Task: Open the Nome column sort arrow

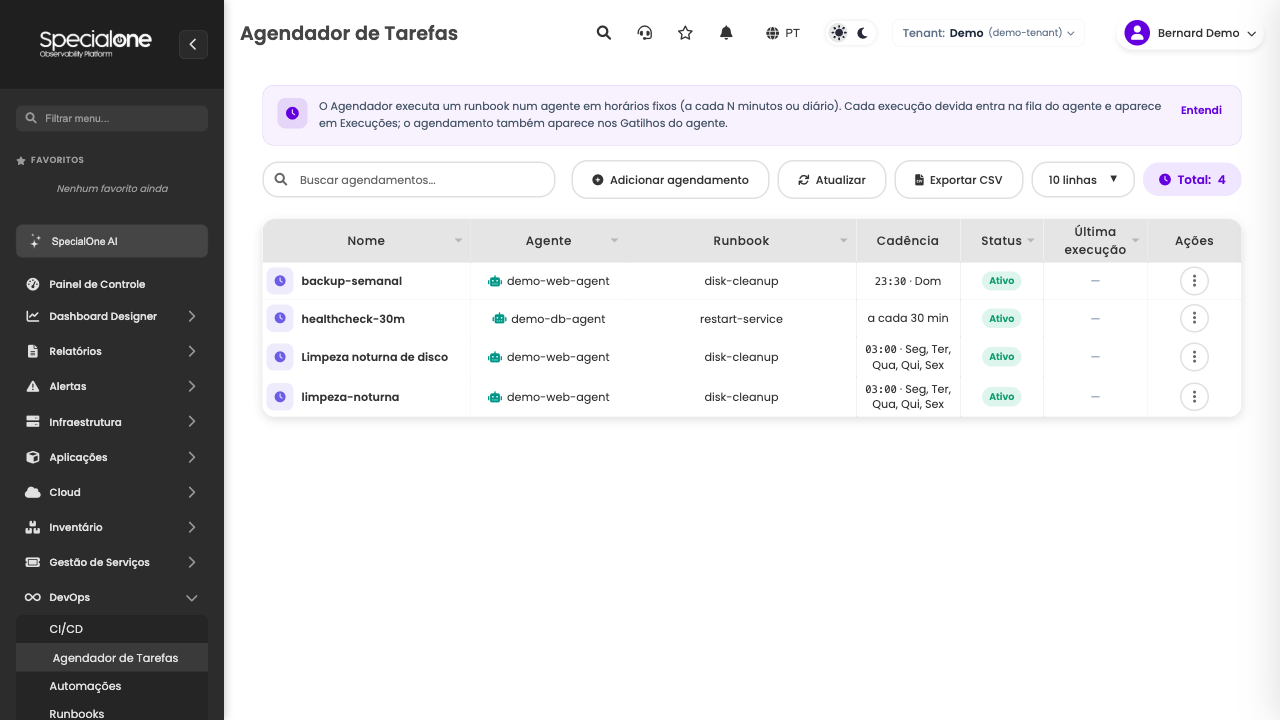Action: [458, 241]
